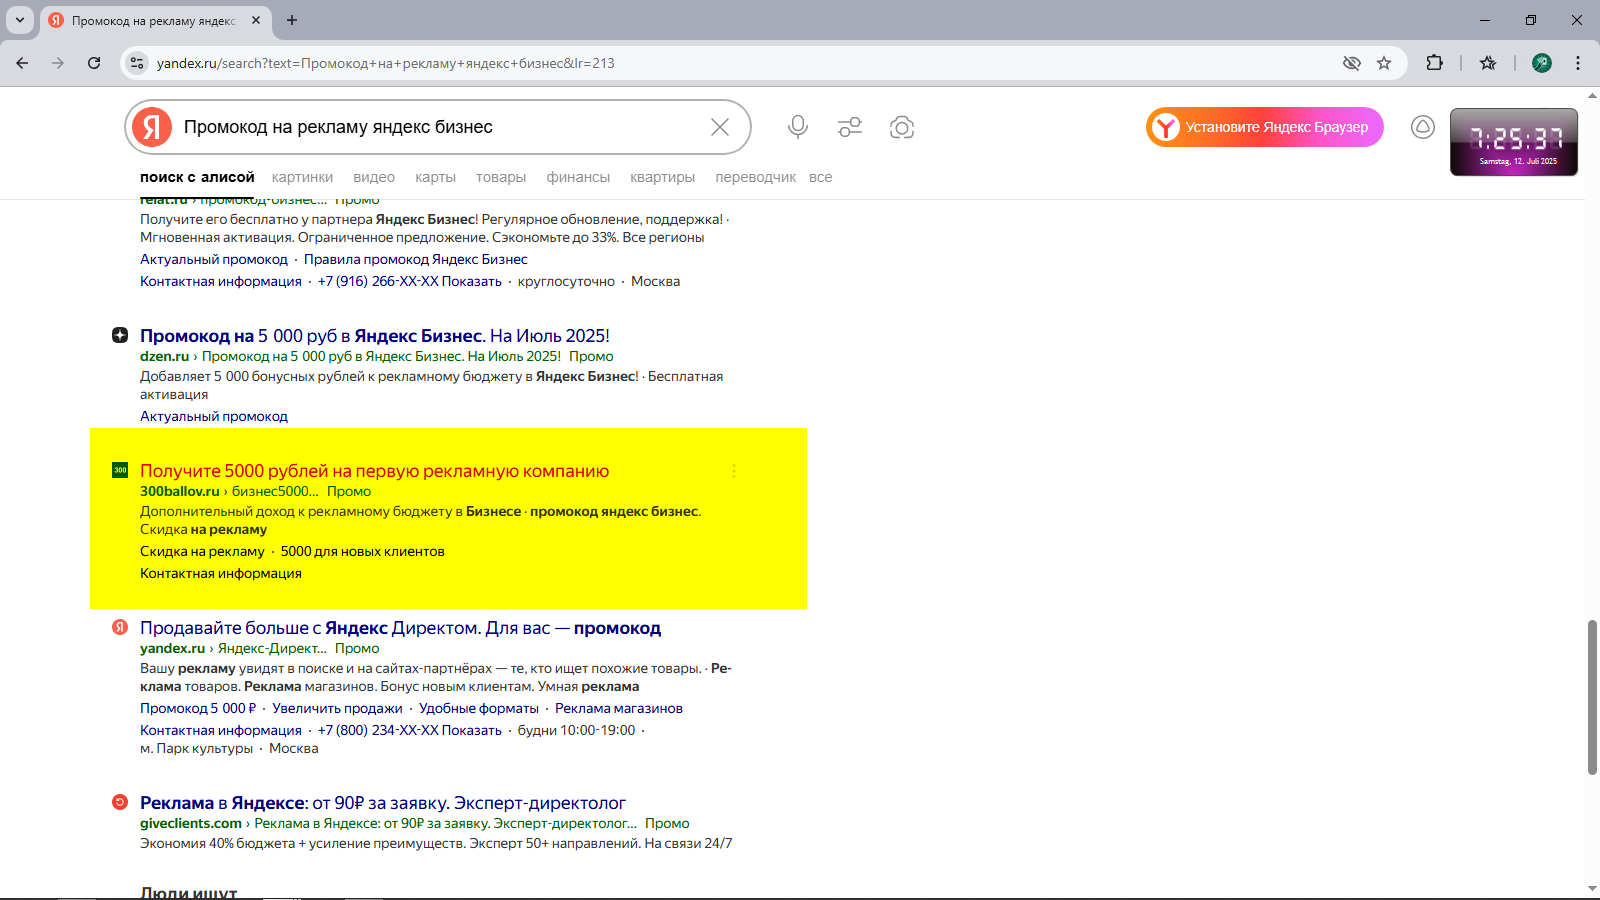Show phone number +7 (800) 234
The height and width of the screenshot is (900, 1600).
click(x=410, y=730)
